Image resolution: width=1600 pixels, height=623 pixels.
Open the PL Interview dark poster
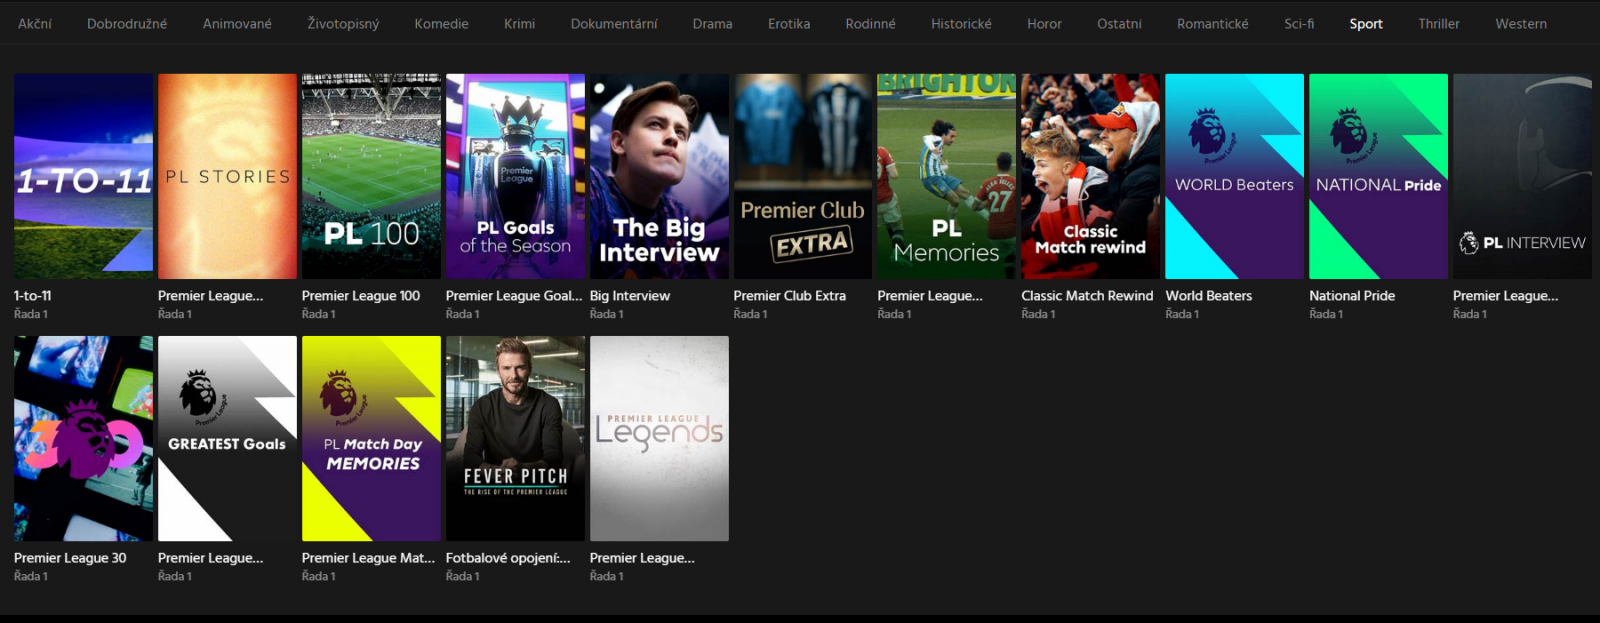pyautogui.click(x=1522, y=176)
